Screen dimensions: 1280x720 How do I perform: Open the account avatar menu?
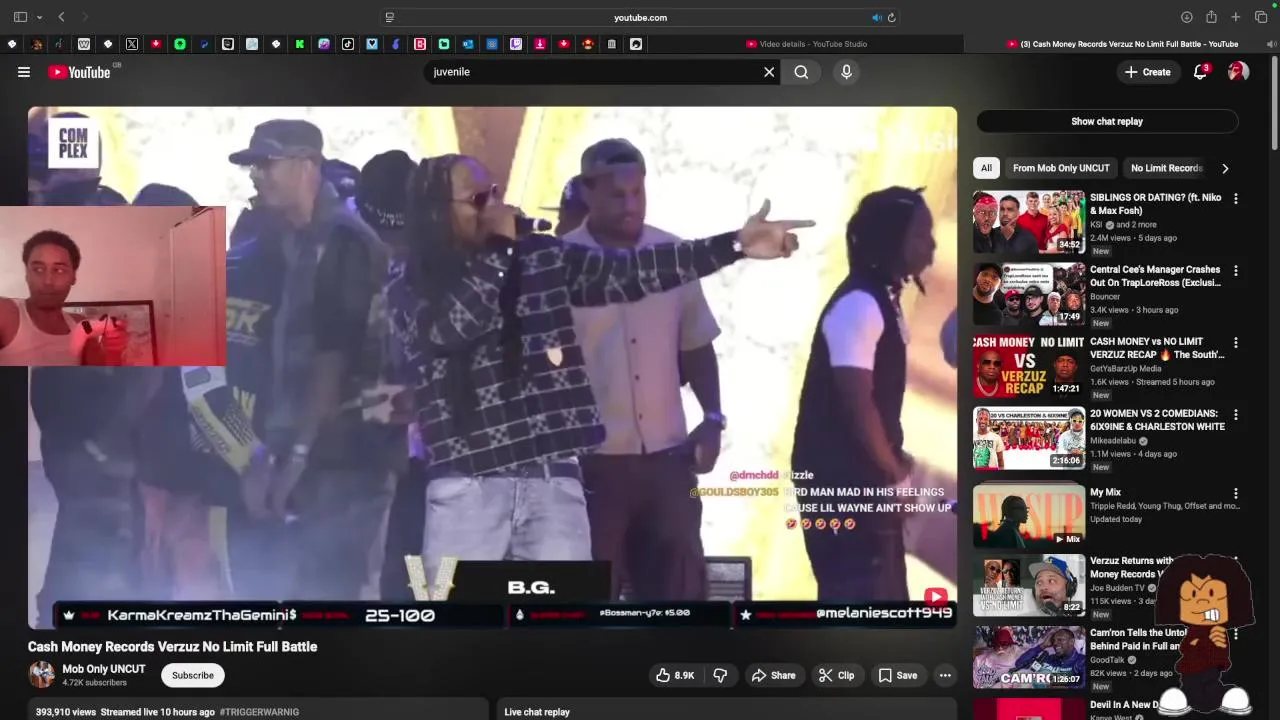click(1238, 72)
